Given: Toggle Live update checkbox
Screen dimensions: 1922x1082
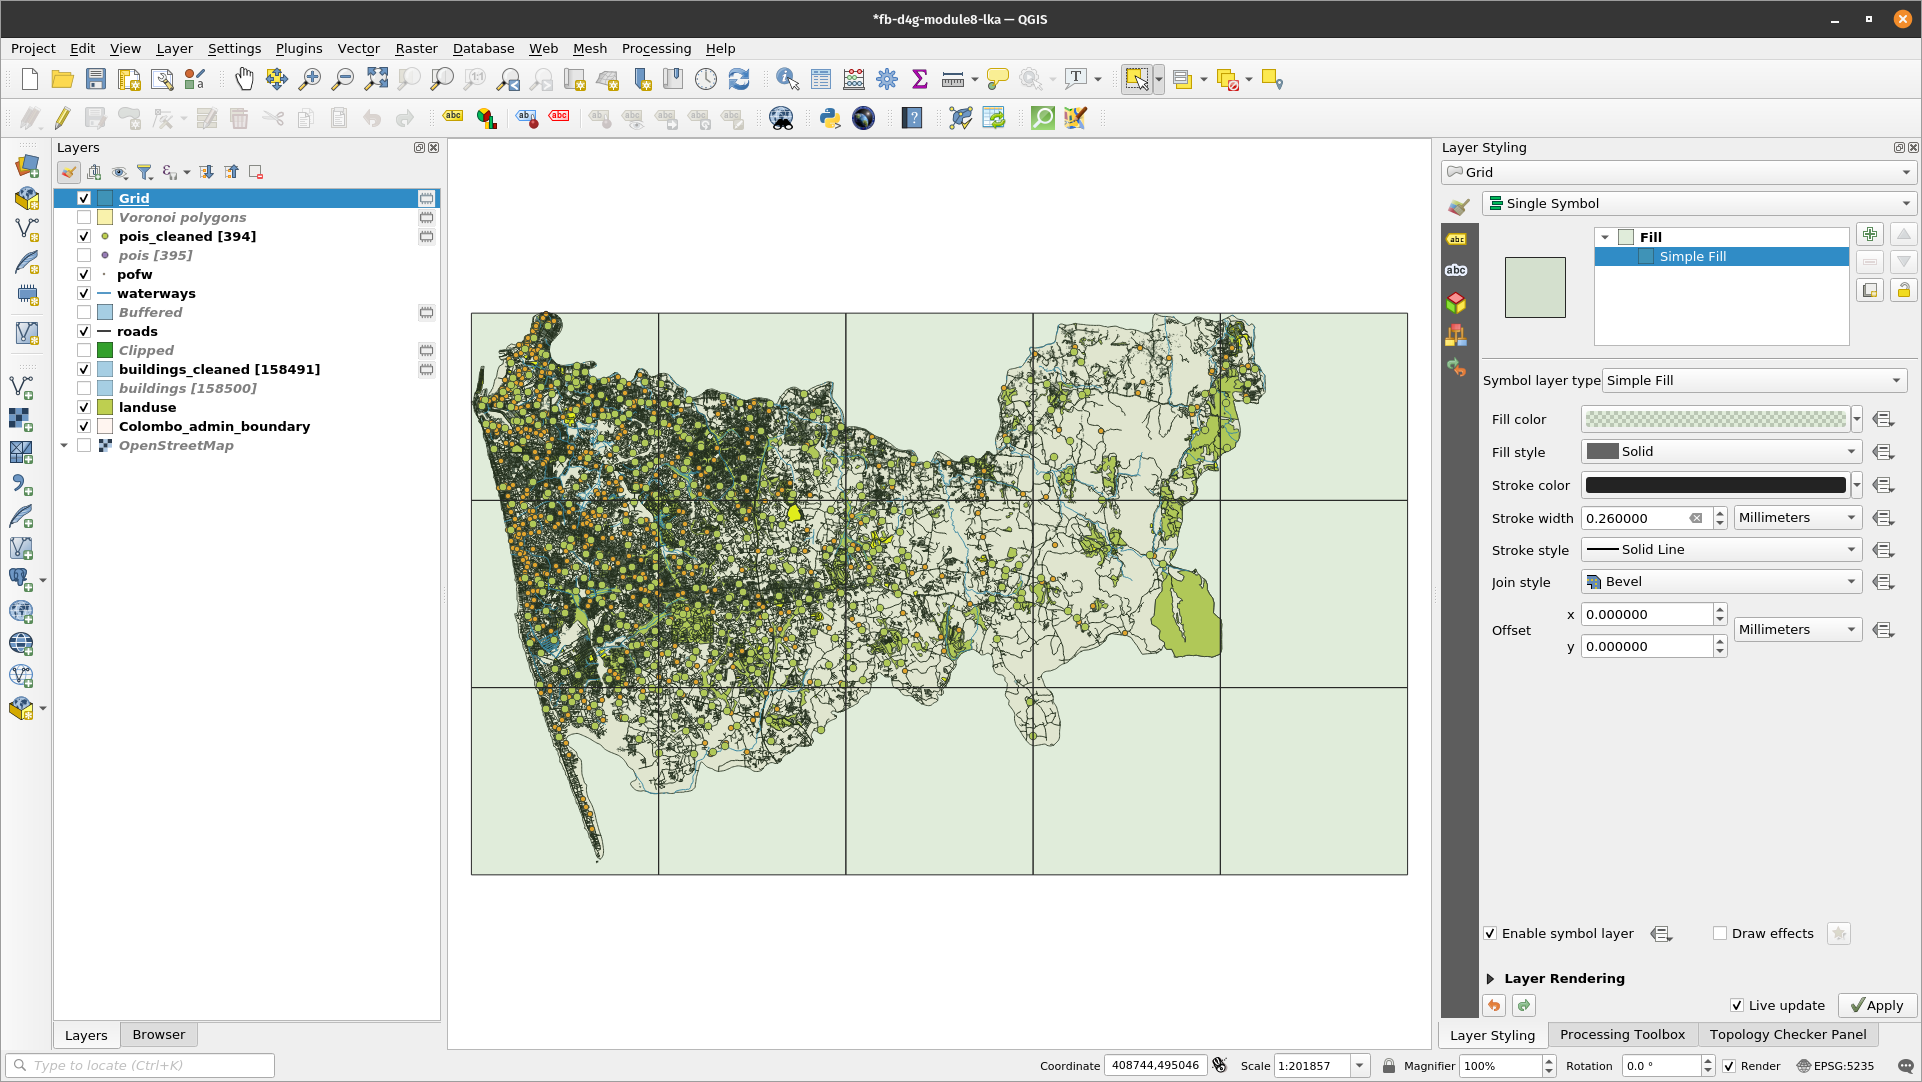Looking at the screenshot, I should tap(1737, 1006).
